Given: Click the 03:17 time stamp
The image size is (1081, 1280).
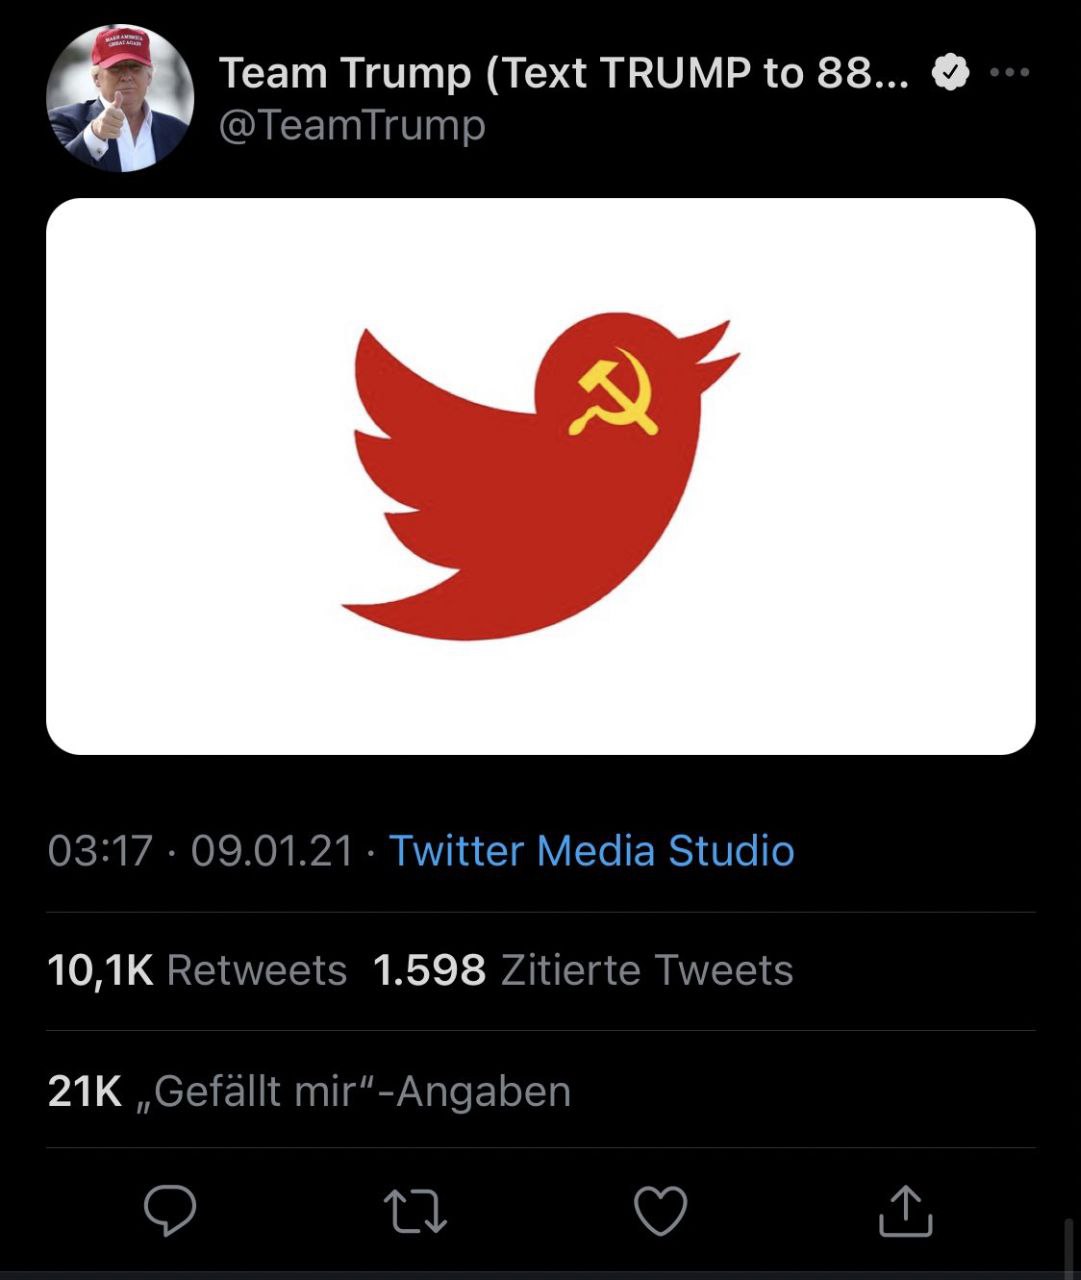Looking at the screenshot, I should click(100, 851).
